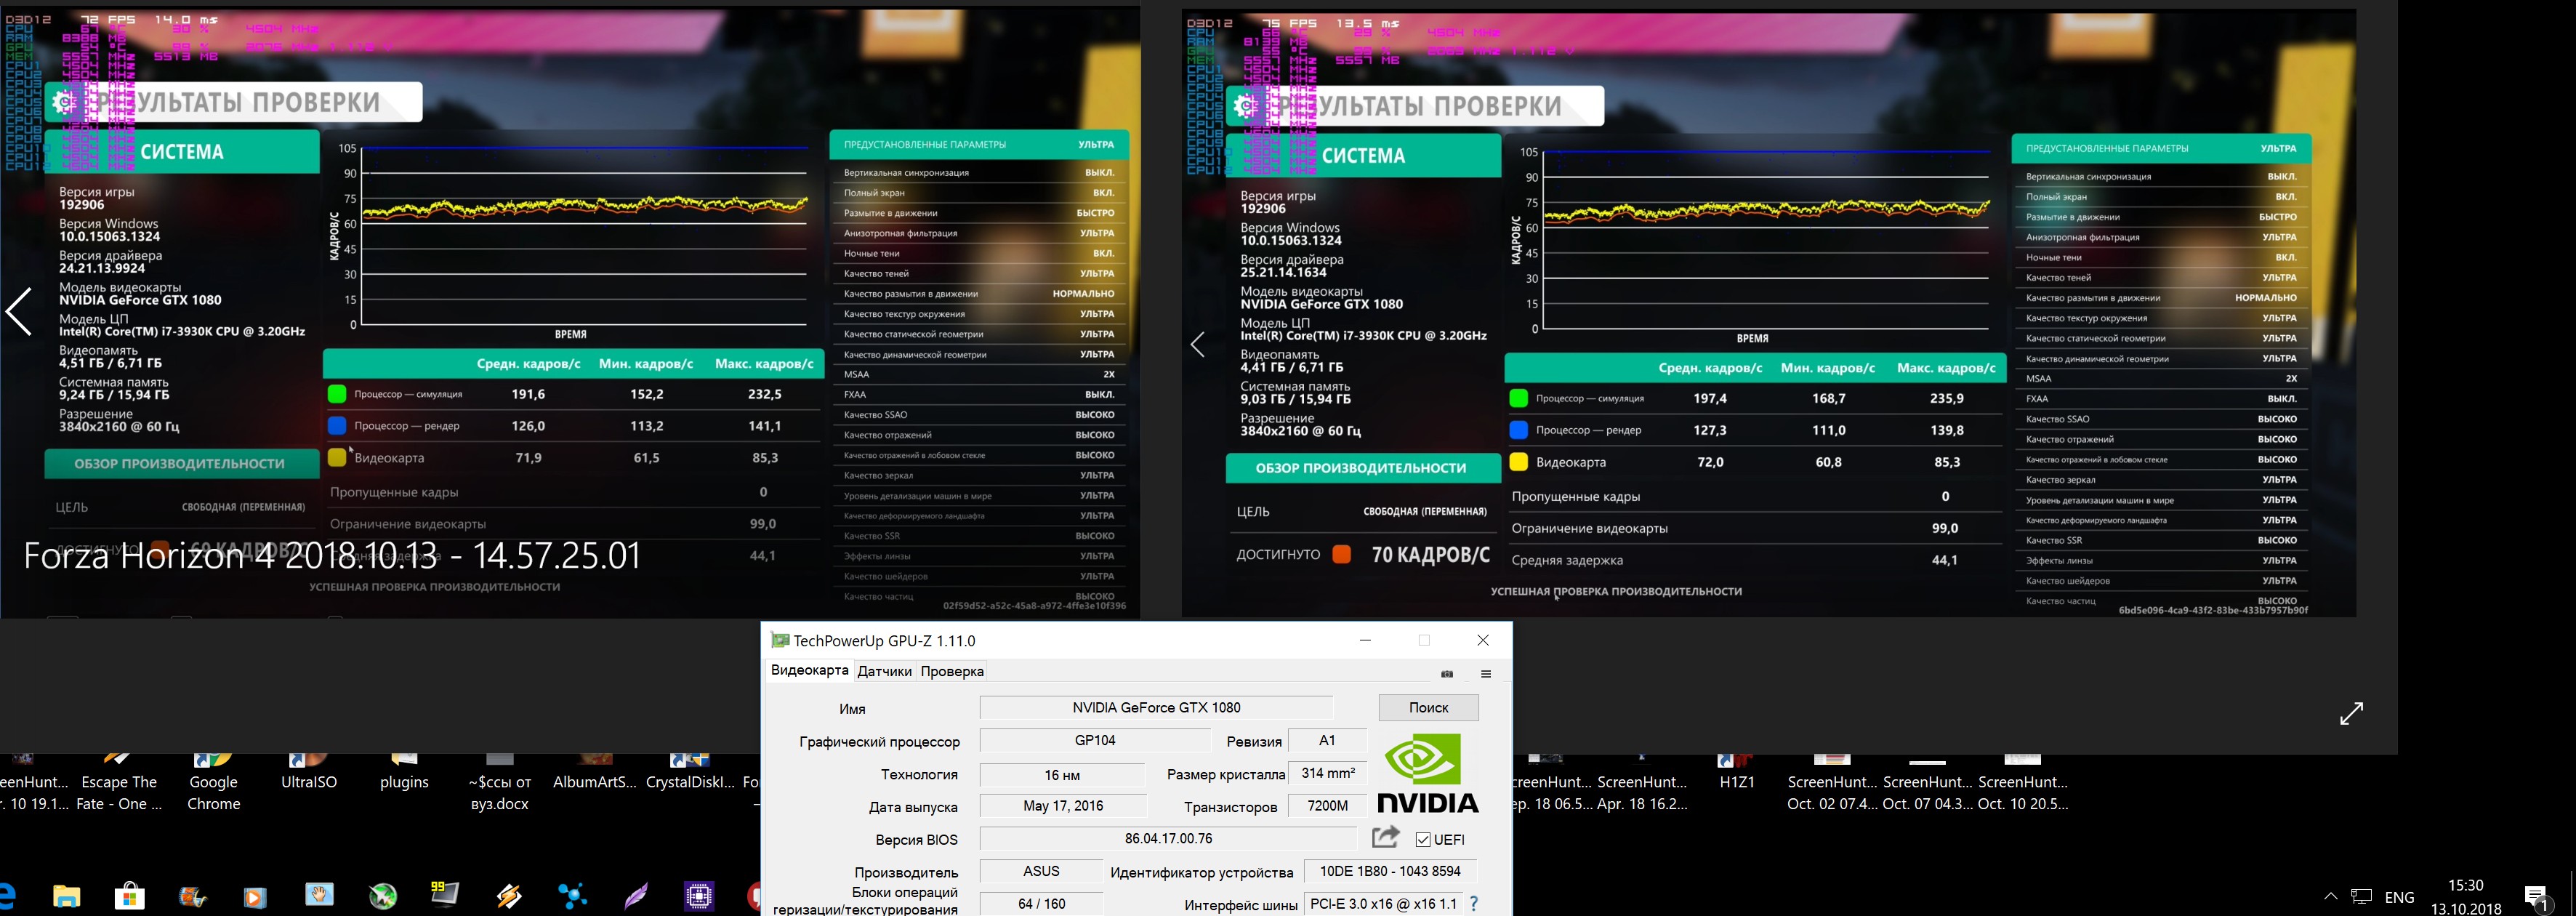Switch to the Проверка tab

[x=952, y=672]
